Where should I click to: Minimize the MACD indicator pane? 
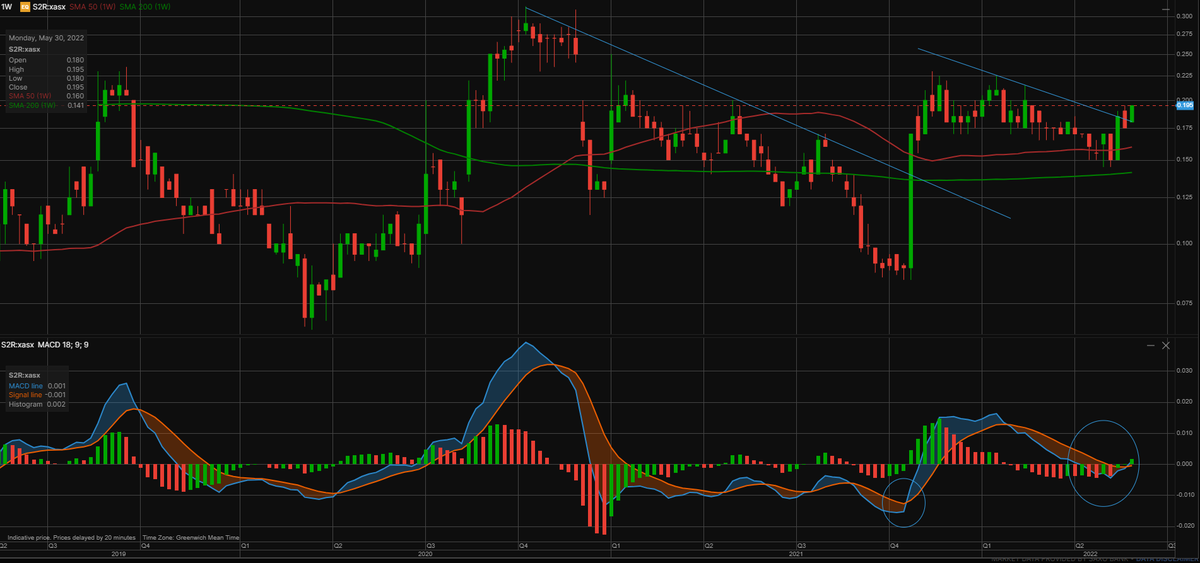[1150, 345]
